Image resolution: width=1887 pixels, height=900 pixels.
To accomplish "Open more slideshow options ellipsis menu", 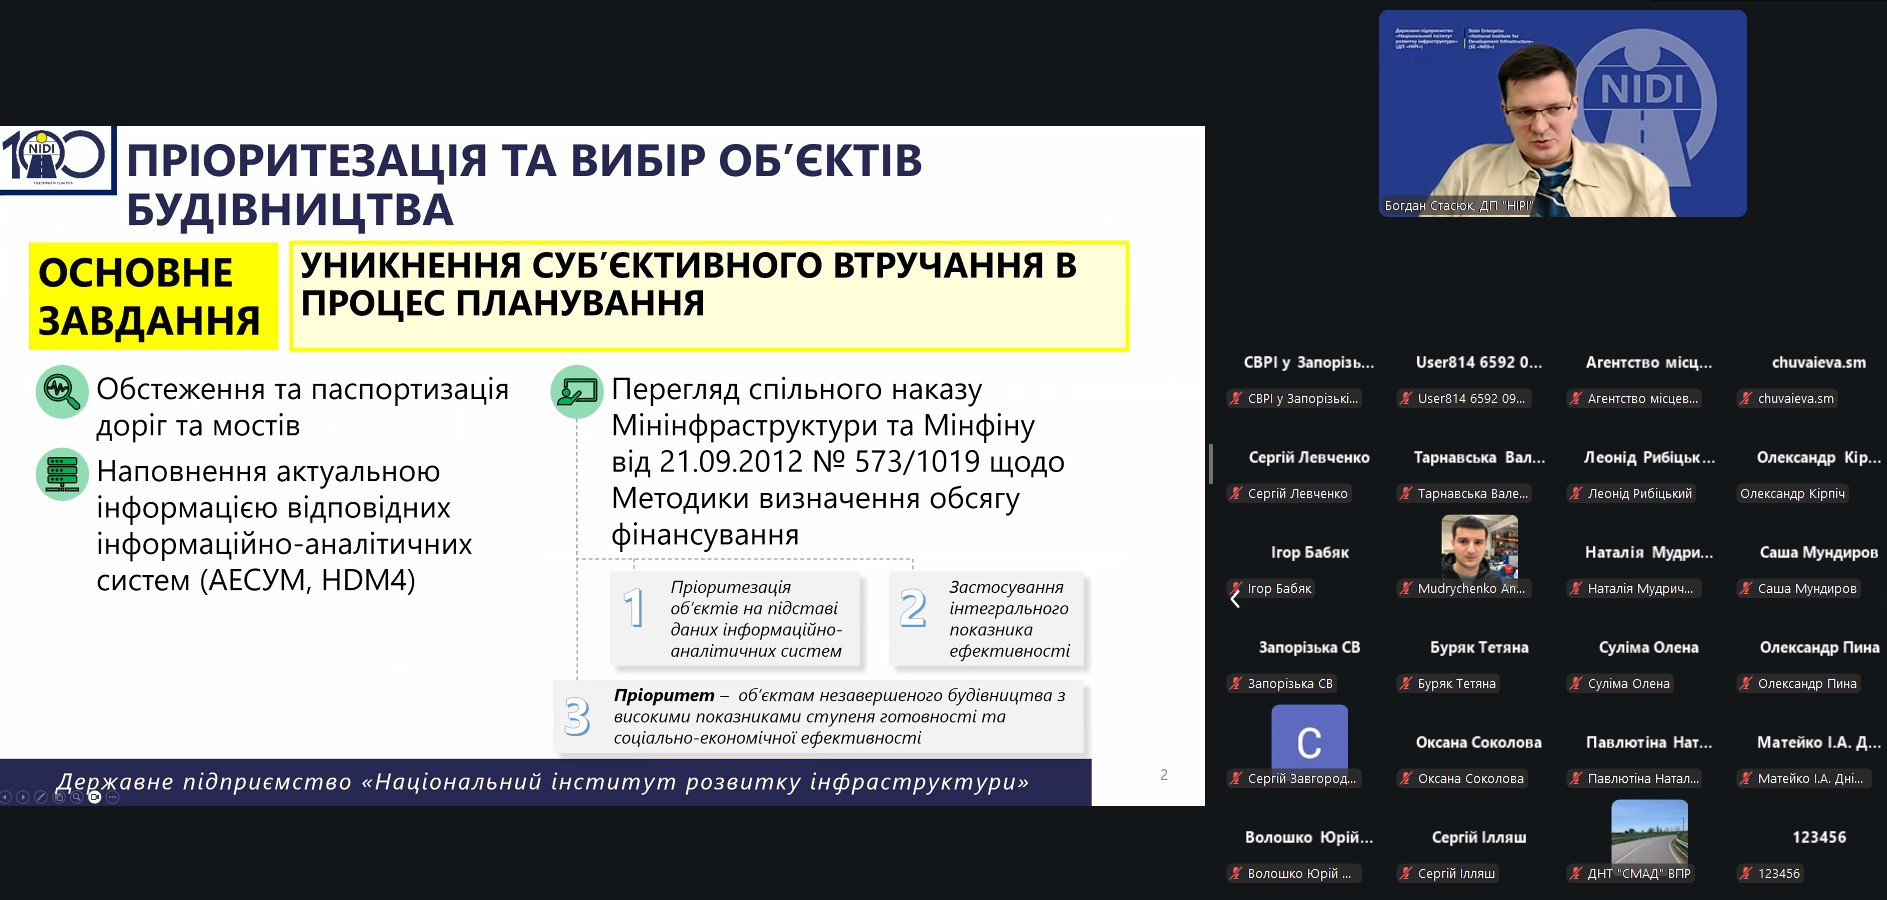I will coord(112,797).
